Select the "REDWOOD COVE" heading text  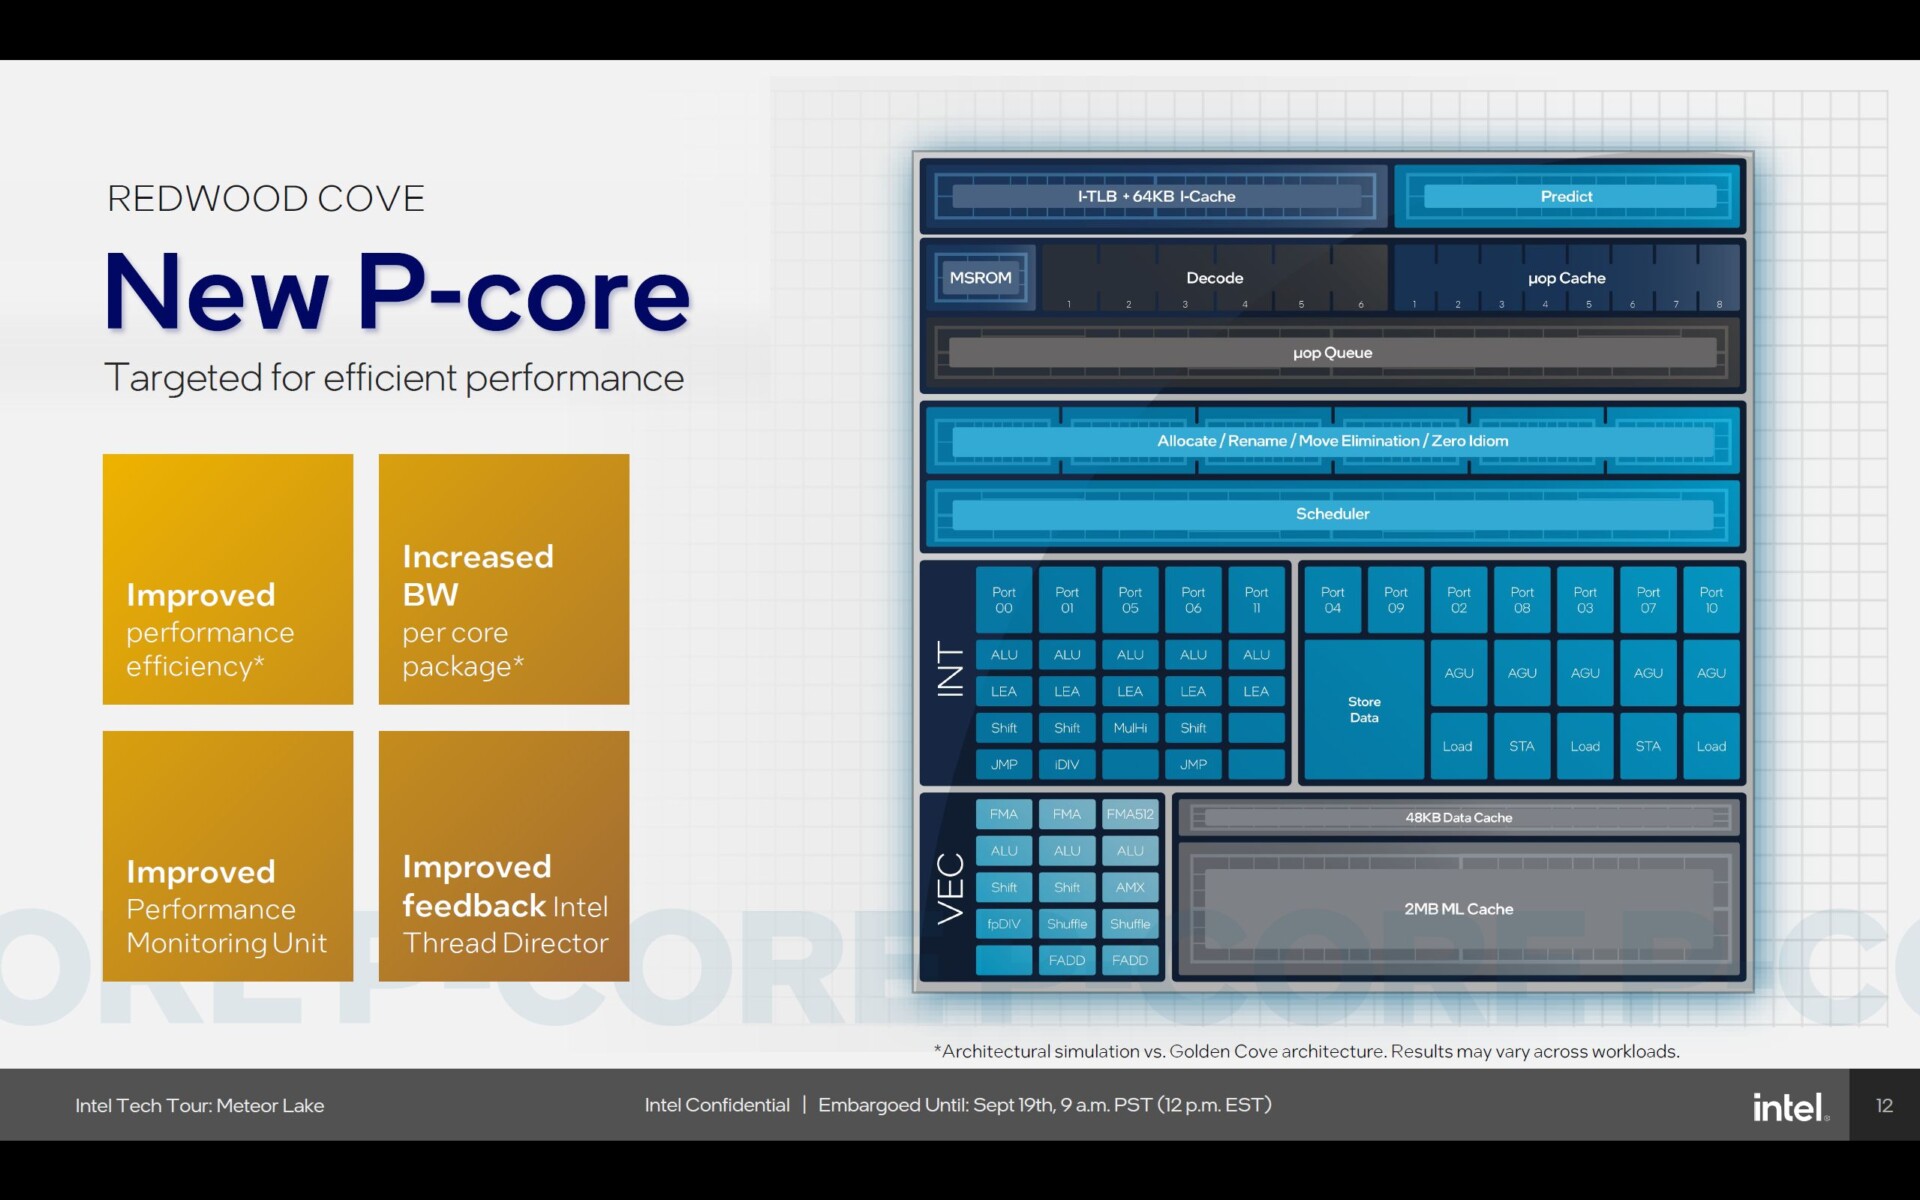(x=266, y=198)
